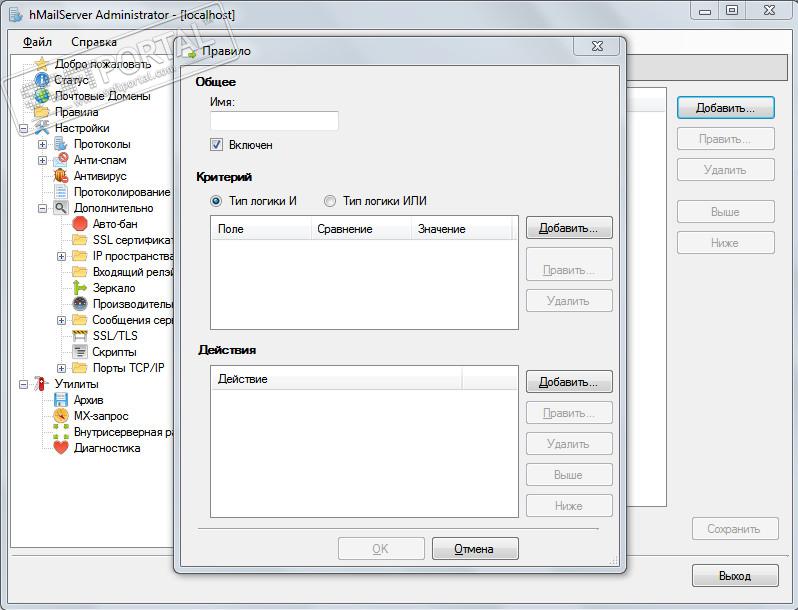
Task: Select Антивирус in the tree
Action: [100, 176]
